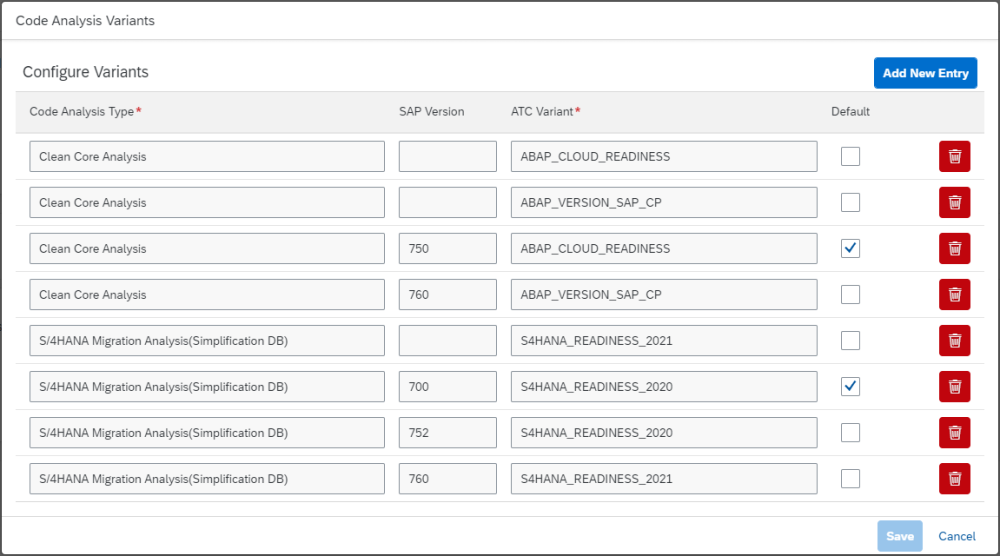
Task: Click Code Analysis Type field in version 750 row
Action: (x=207, y=248)
